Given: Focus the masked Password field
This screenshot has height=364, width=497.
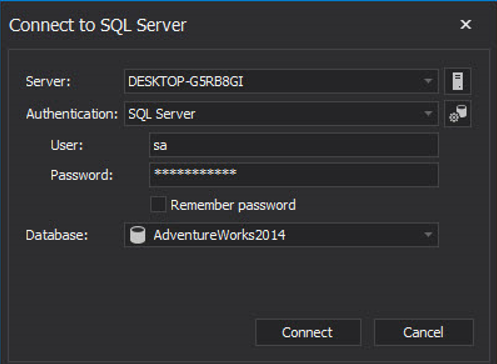Looking at the screenshot, I should coord(294,175).
